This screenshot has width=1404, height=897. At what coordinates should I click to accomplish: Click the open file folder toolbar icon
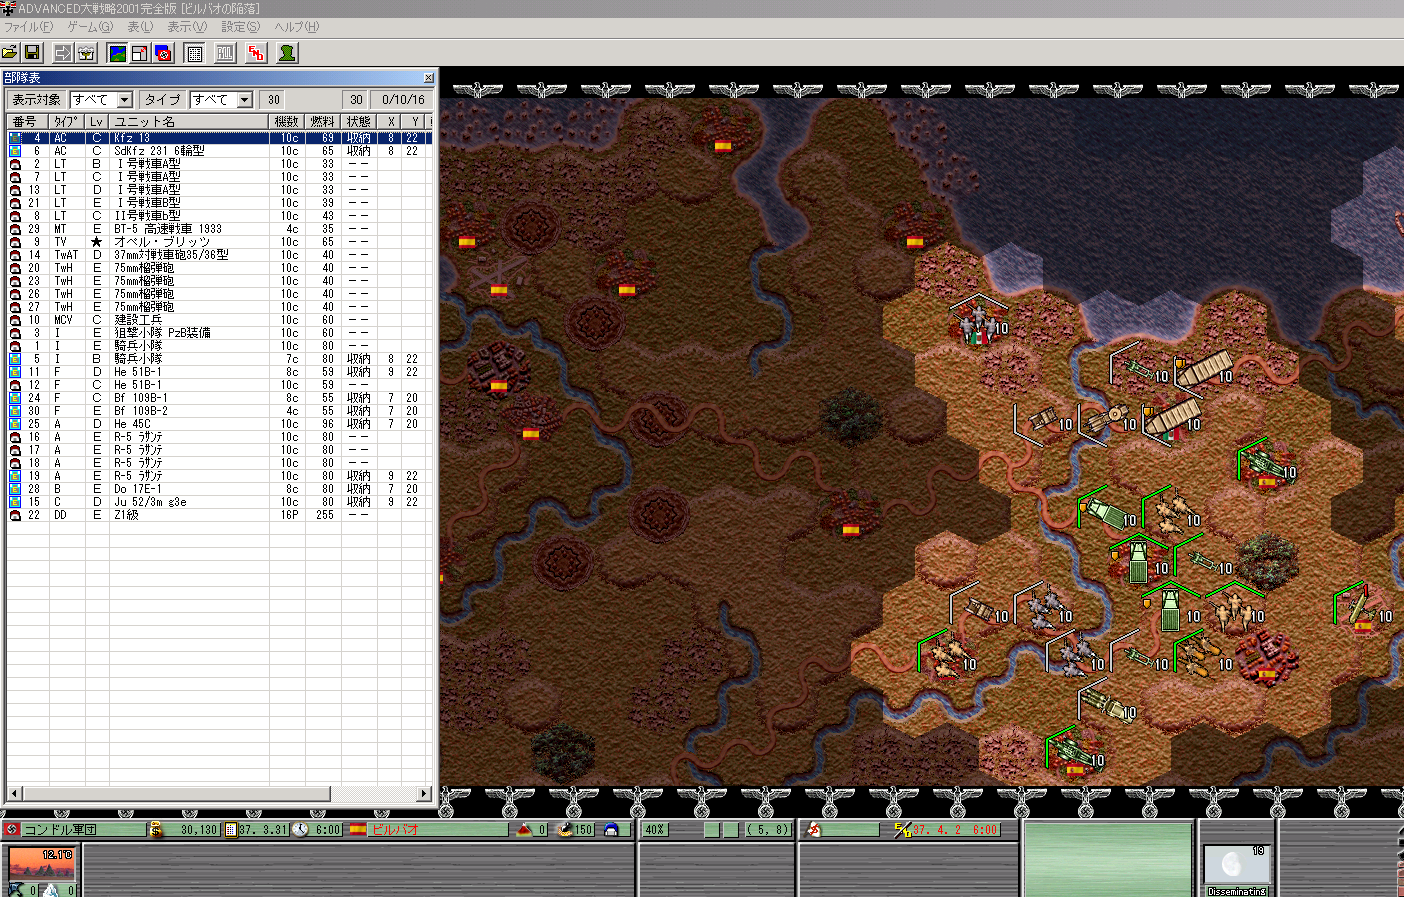pyautogui.click(x=11, y=52)
